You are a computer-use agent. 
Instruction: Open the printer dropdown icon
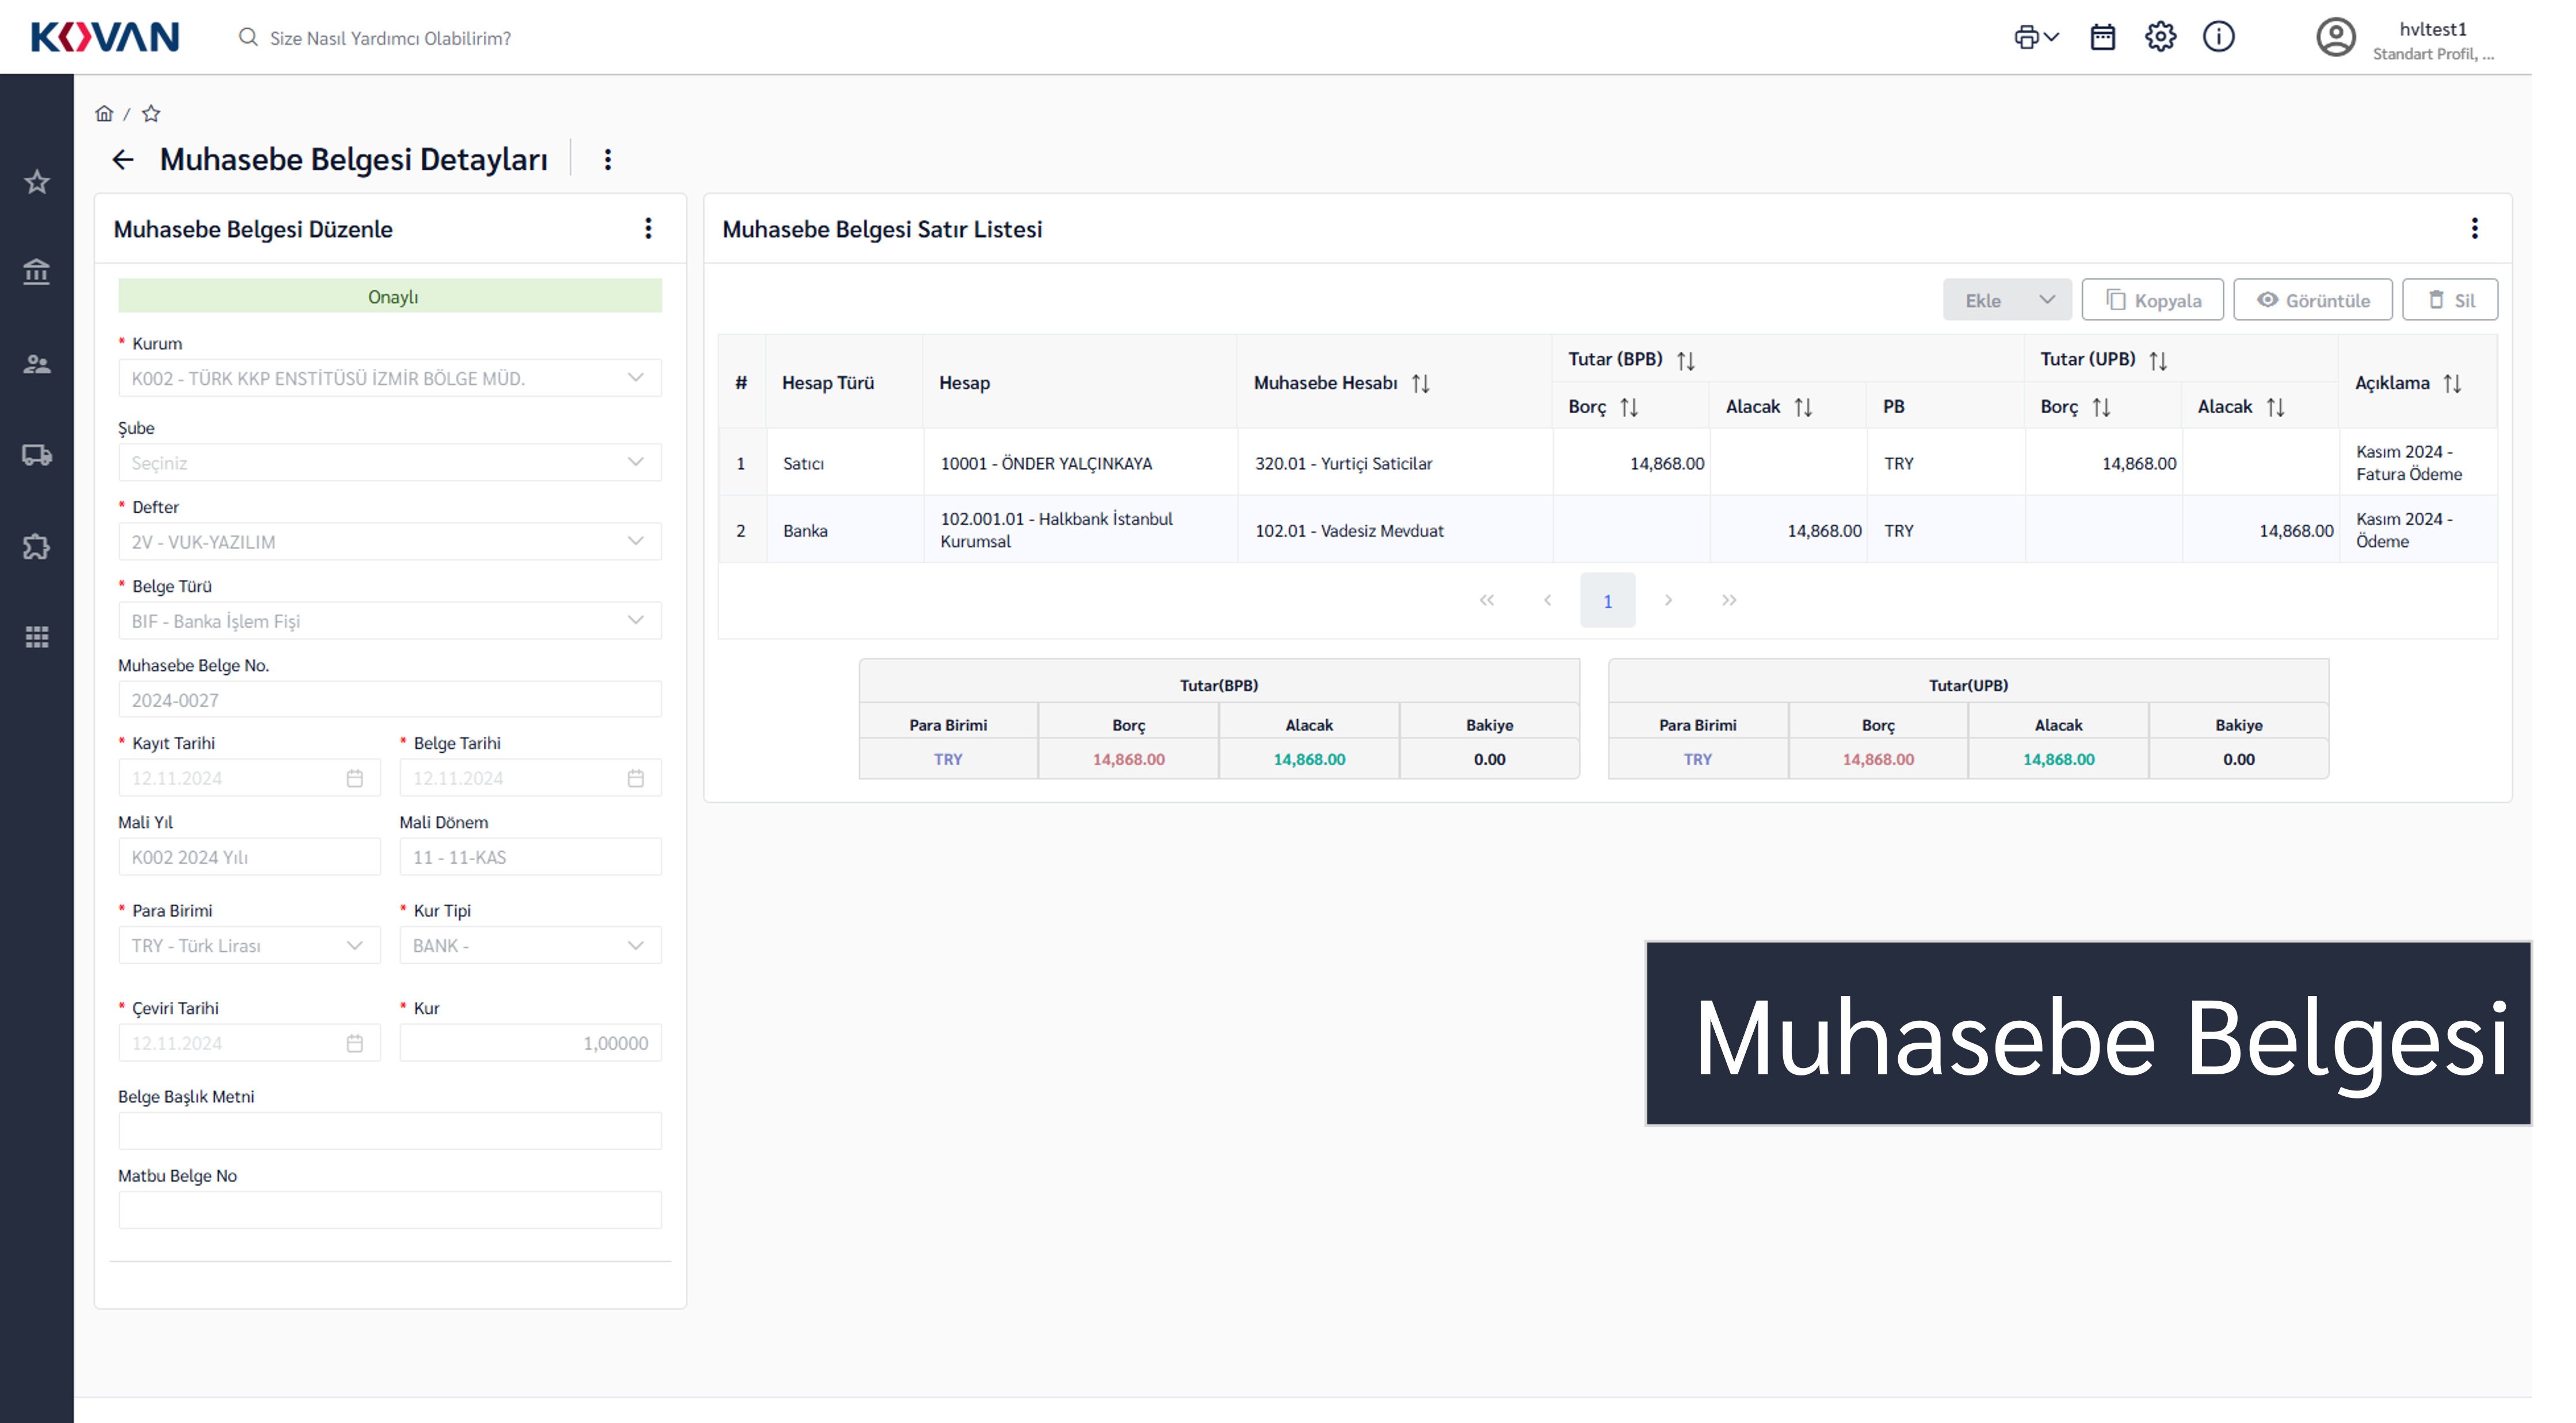[2035, 37]
